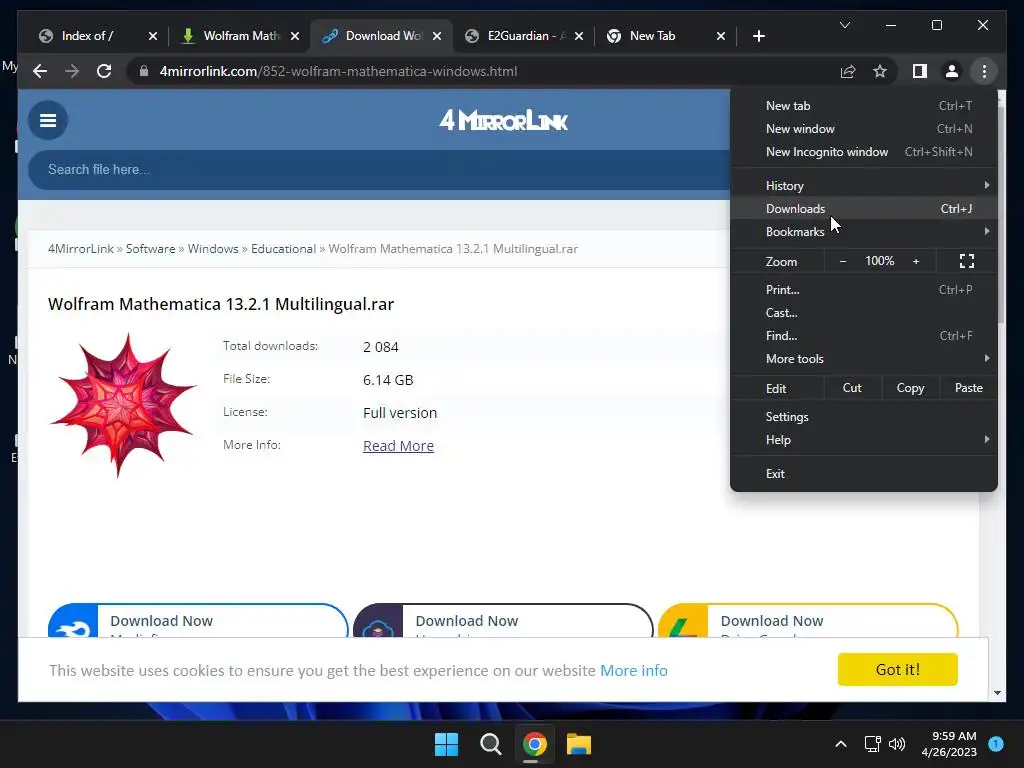Open the Windows Start menu
1024x768 pixels.
[447, 744]
